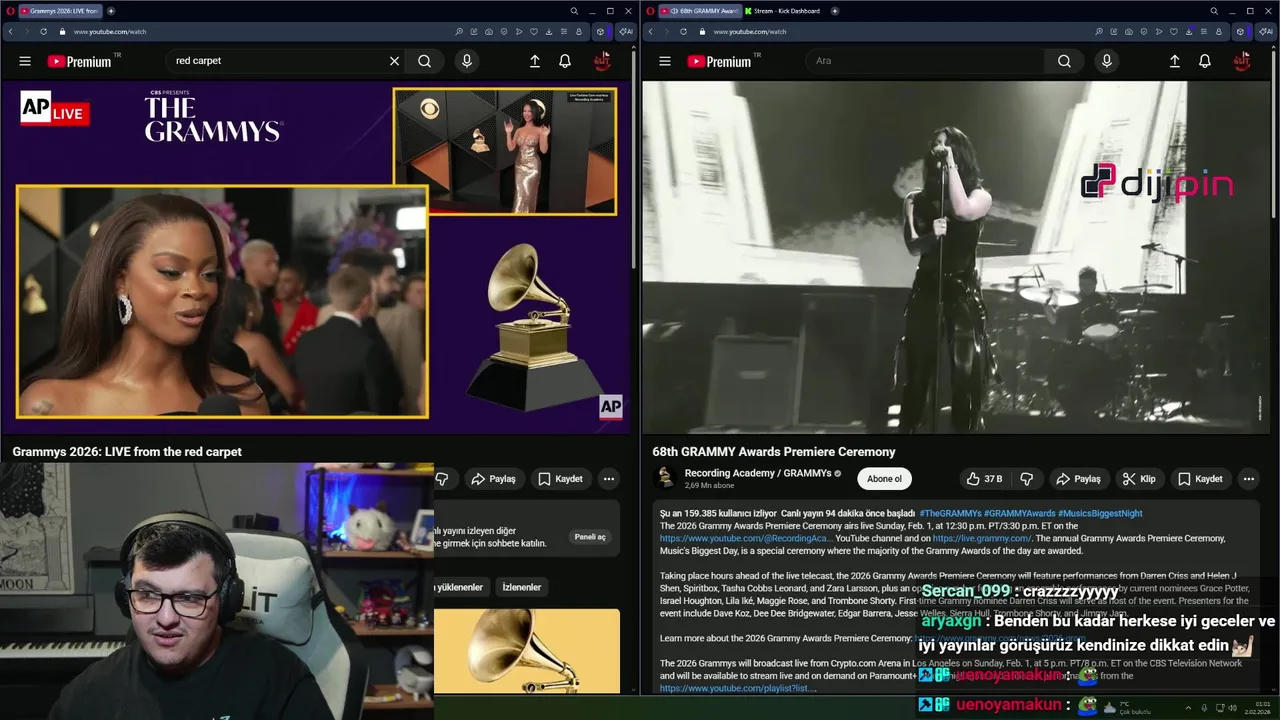Screen dimensions: 1280x720
Task: Like the video showing 37 B likes
Action: coord(983,479)
